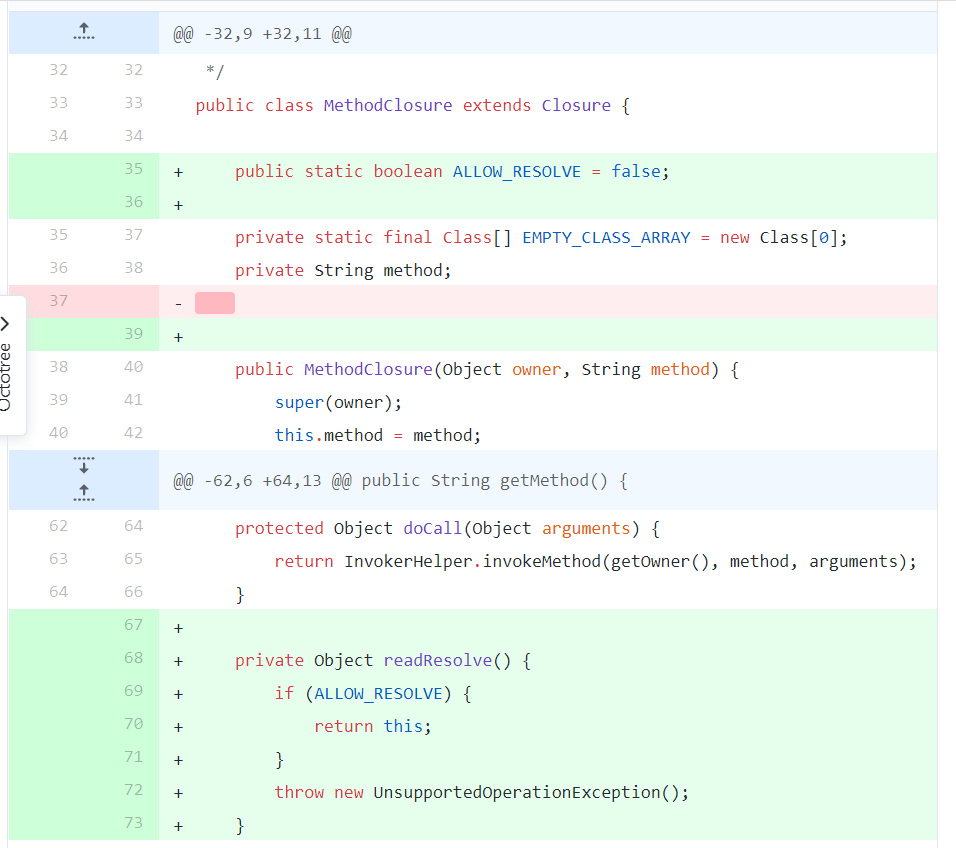Image resolution: width=956 pixels, height=848 pixels.
Task: Click added line number 71
Action: click(x=134, y=757)
